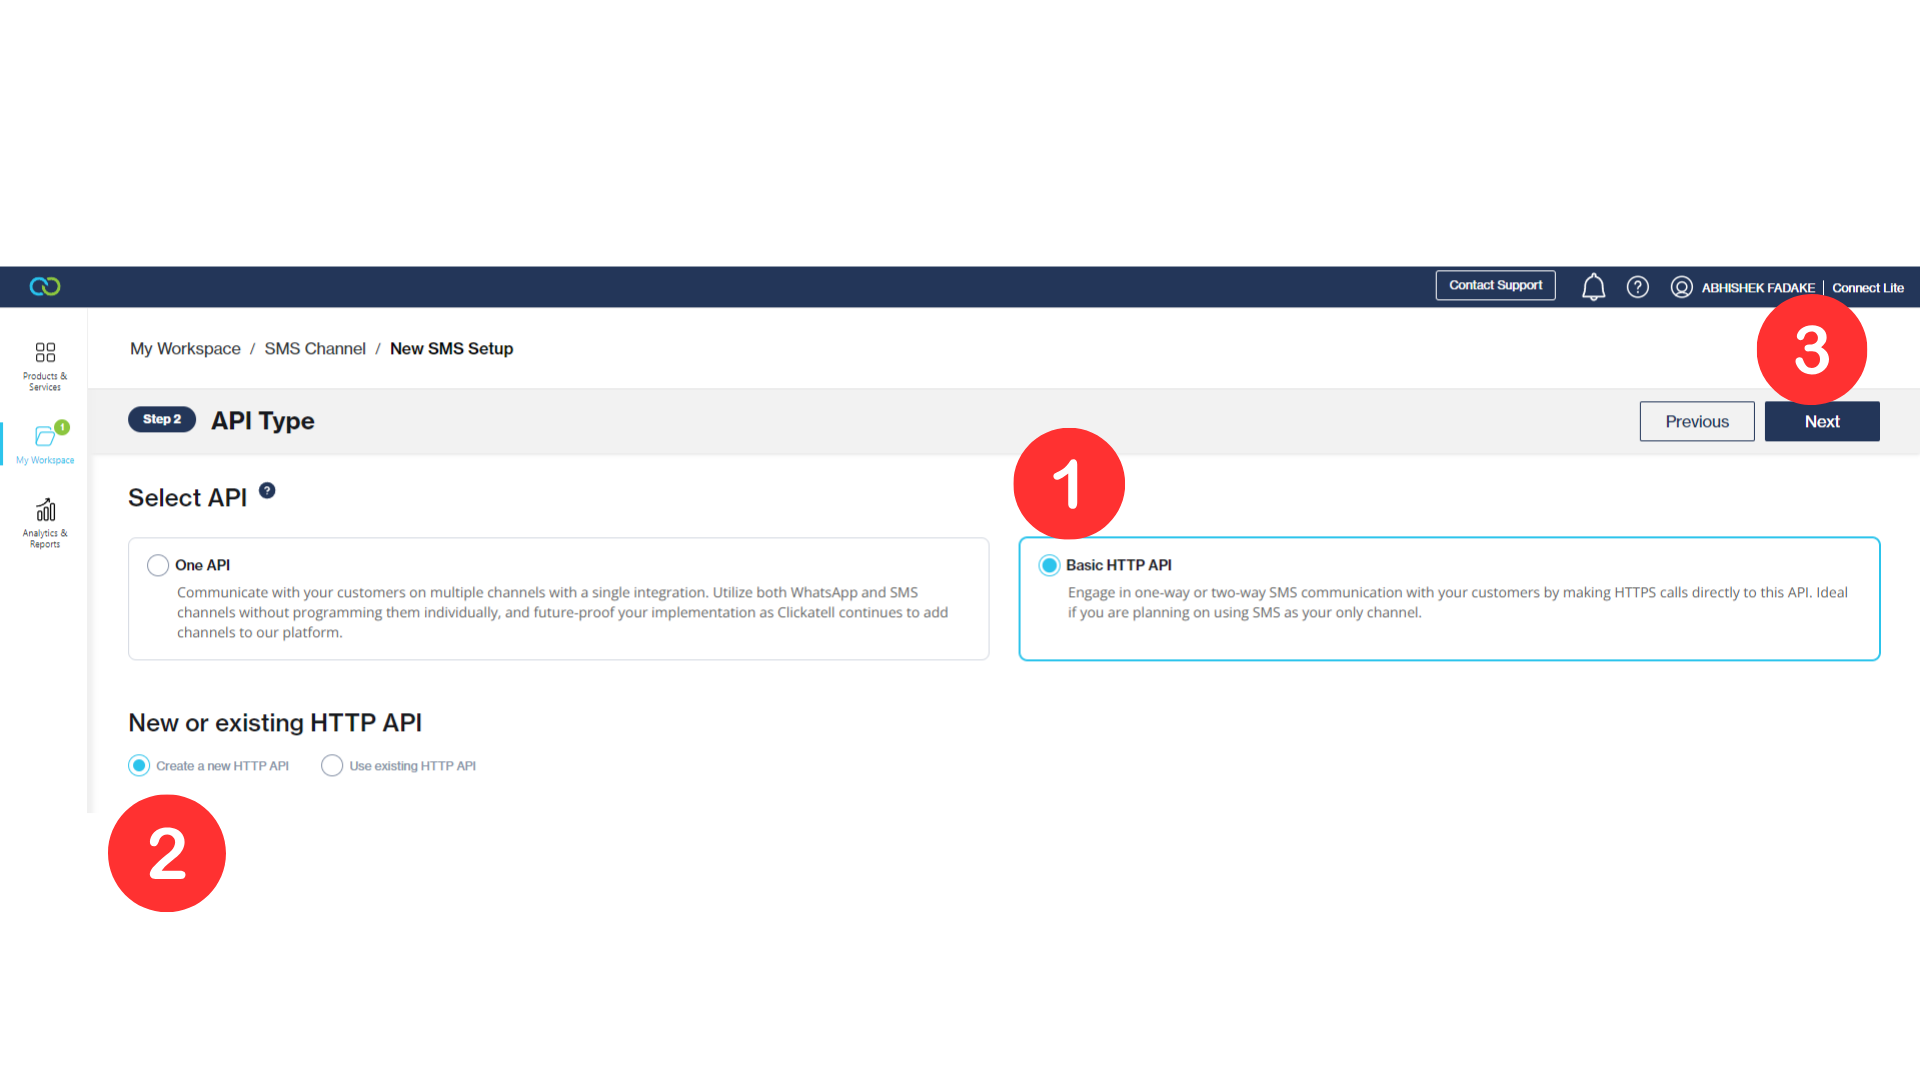Click the Clickatell logo in the top bar

coord(44,286)
